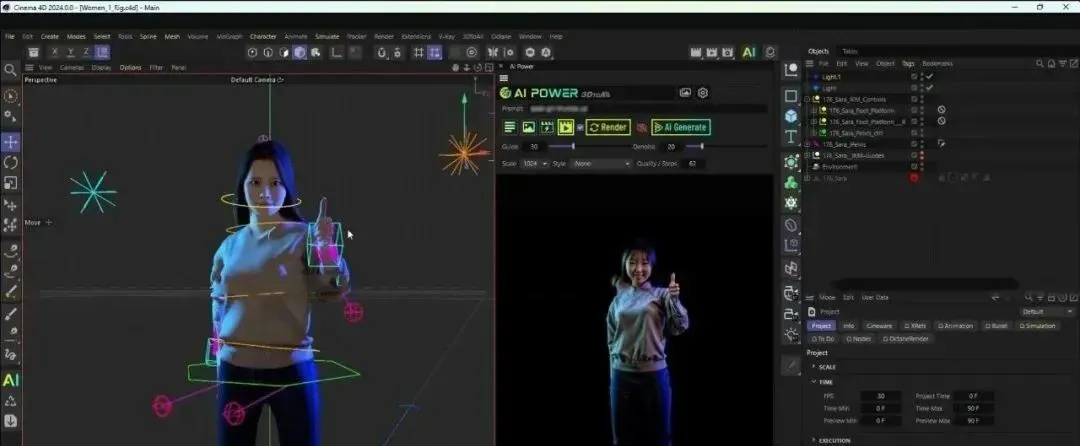Image resolution: width=1080 pixels, height=446 pixels.
Task: Open the Character menu
Action: (262, 36)
